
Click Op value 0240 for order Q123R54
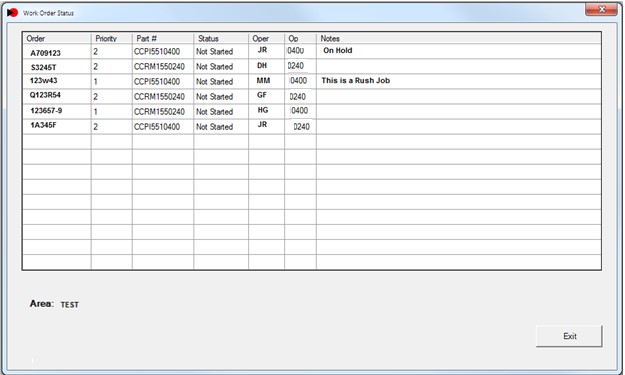(x=298, y=97)
